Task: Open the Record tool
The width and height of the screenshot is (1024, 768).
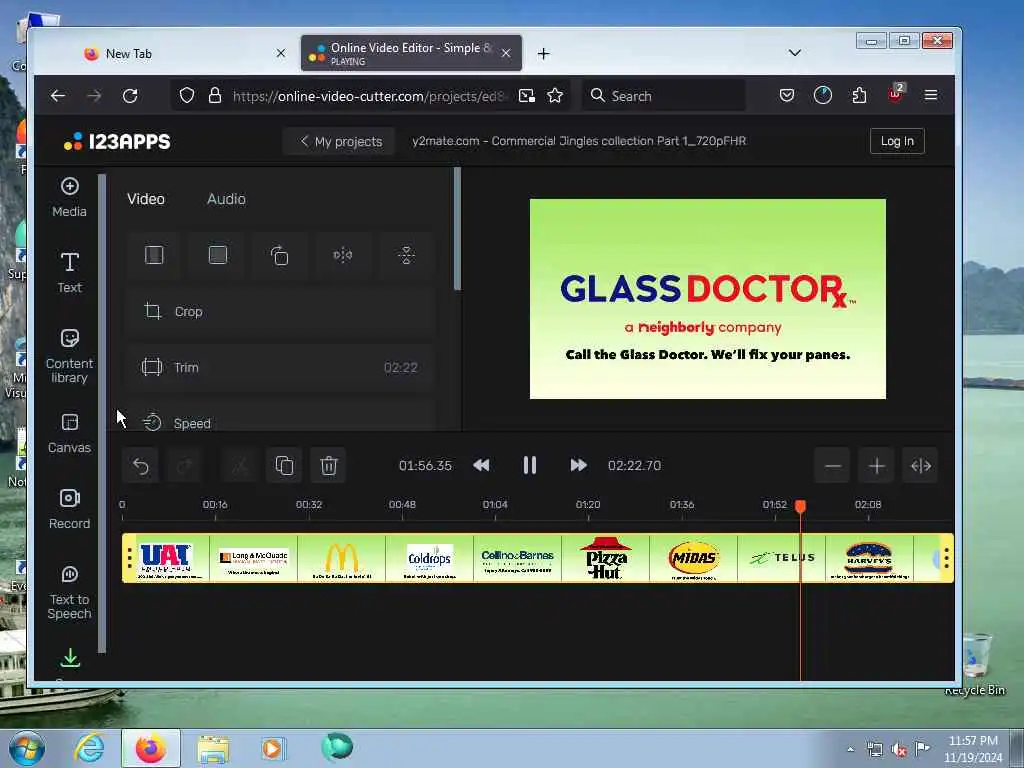Action: (x=69, y=509)
